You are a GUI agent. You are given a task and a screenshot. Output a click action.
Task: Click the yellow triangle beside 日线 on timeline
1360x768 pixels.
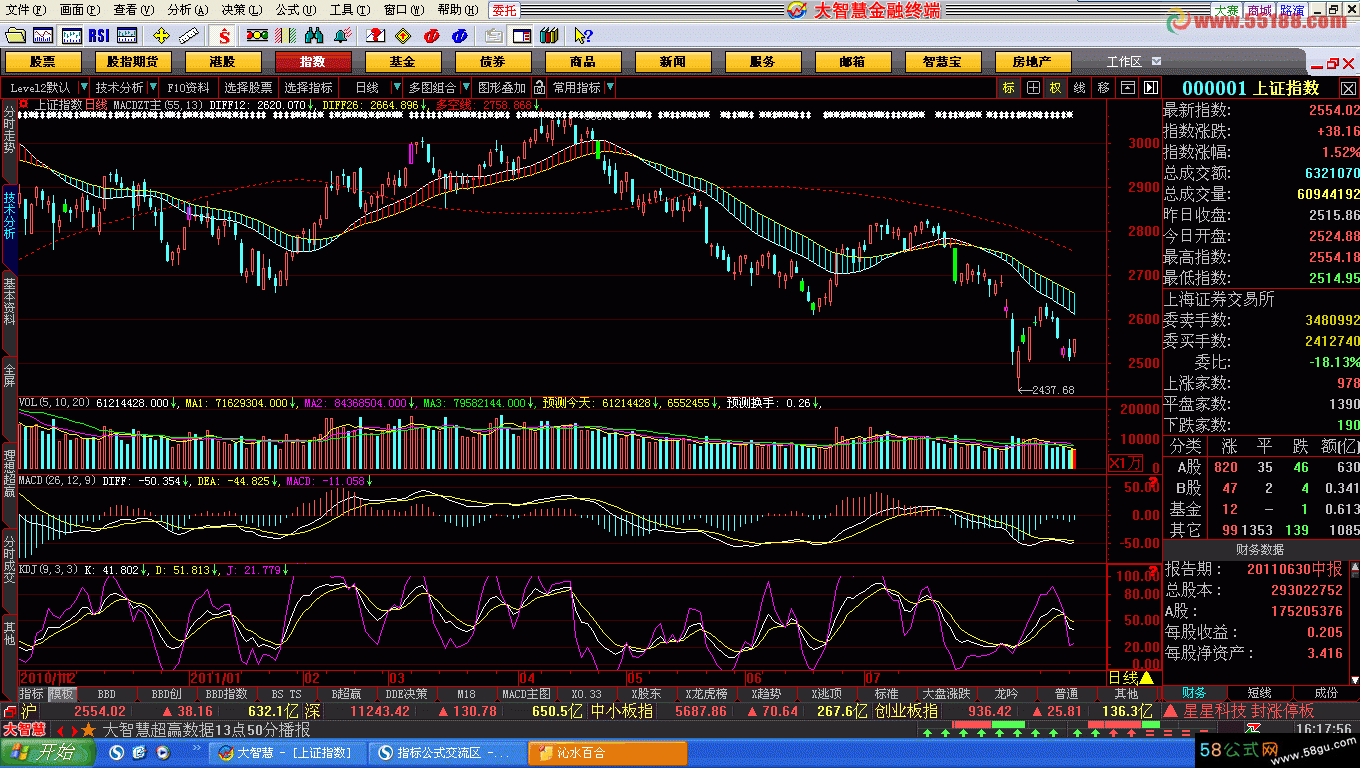(x=1146, y=677)
